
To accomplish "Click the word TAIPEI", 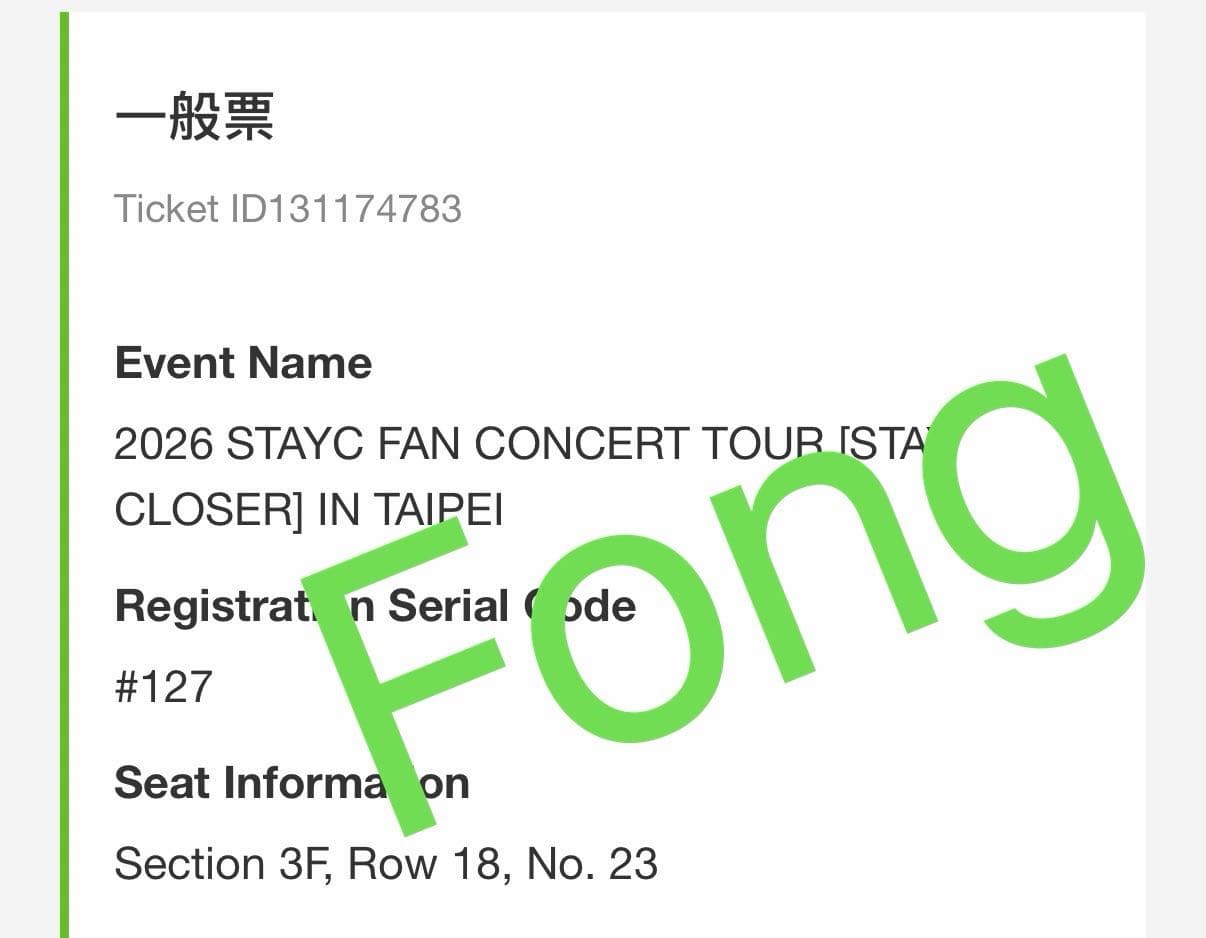I will pos(438,510).
